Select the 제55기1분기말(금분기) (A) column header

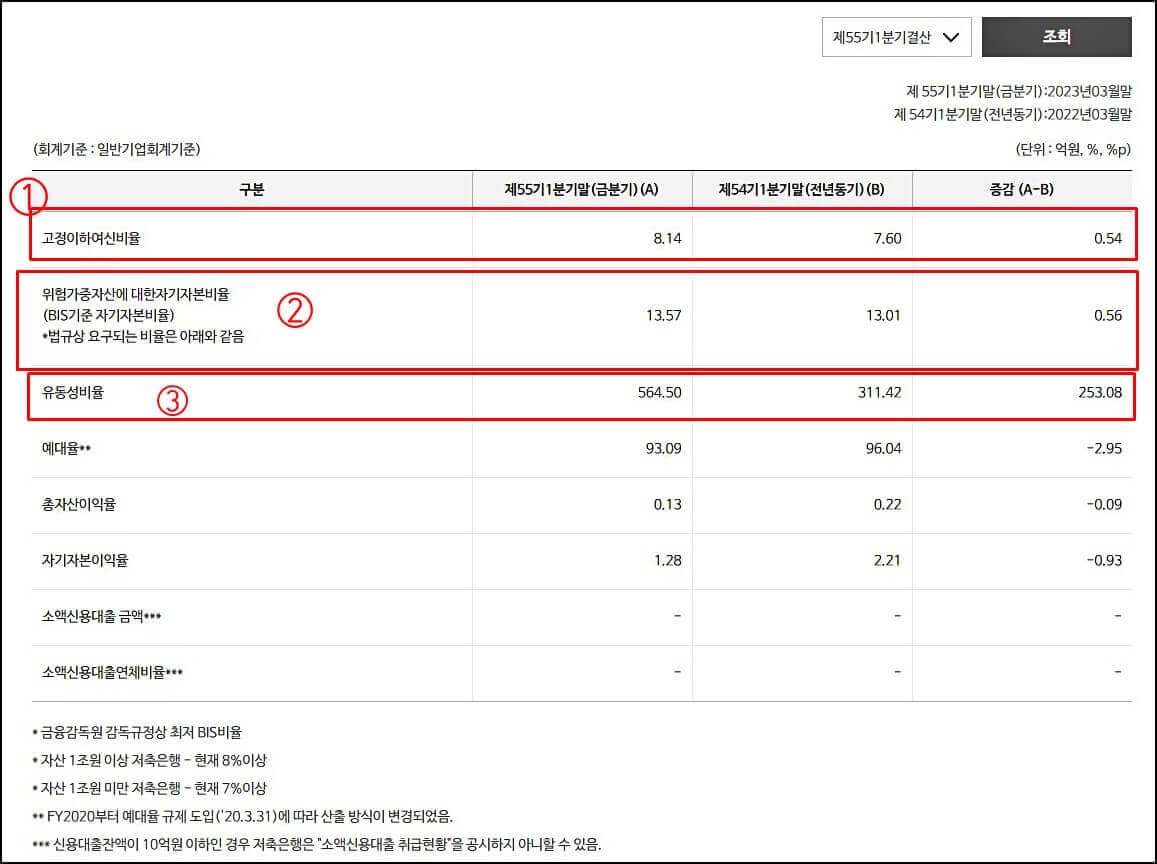tap(581, 190)
